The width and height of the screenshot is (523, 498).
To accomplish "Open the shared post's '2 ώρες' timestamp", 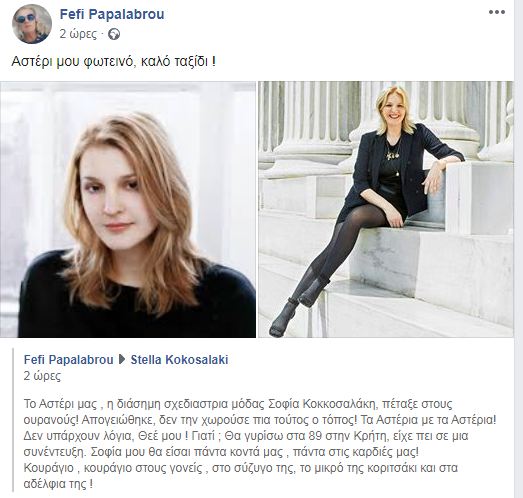I will (42, 376).
